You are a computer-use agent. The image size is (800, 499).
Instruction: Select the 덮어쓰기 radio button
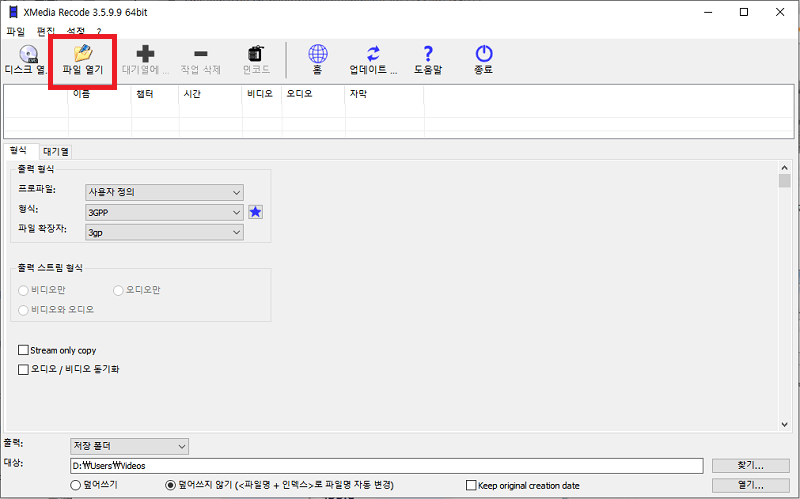pyautogui.click(x=76, y=485)
